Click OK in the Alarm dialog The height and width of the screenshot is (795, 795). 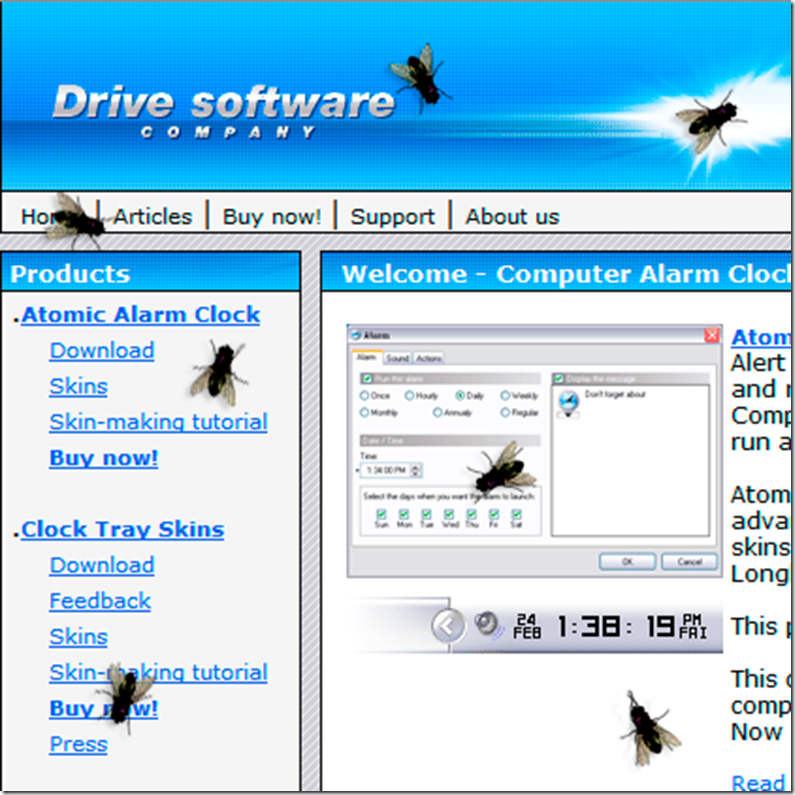(x=627, y=562)
